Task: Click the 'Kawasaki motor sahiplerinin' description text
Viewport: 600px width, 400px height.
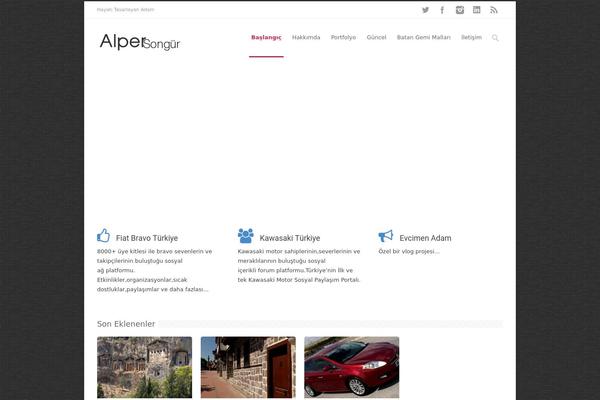Action: click(299, 266)
